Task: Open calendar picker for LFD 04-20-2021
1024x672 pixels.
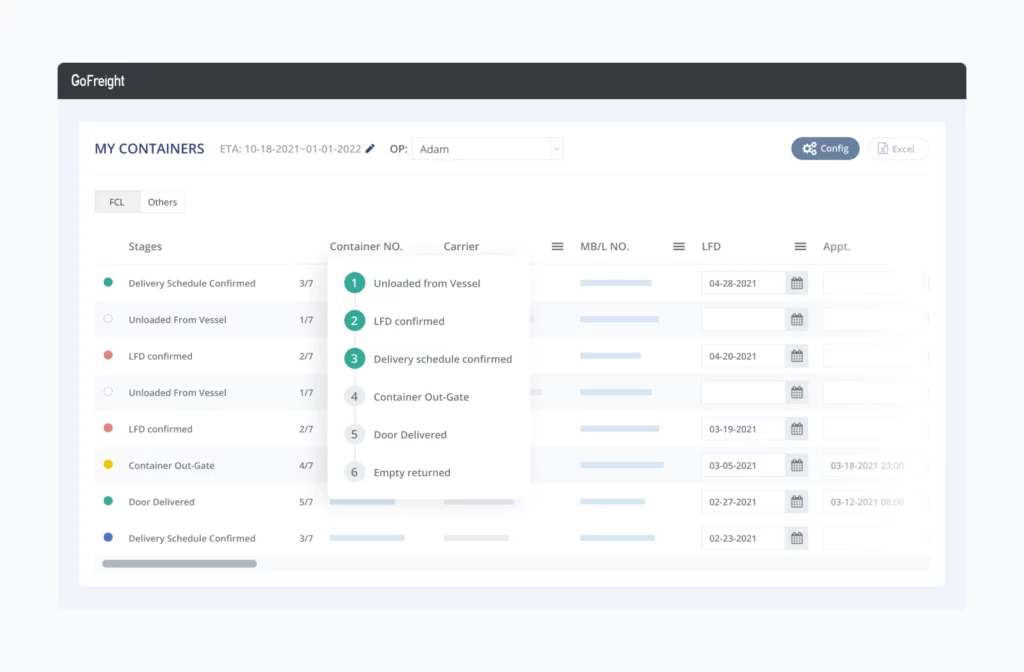Action: pyautogui.click(x=797, y=356)
